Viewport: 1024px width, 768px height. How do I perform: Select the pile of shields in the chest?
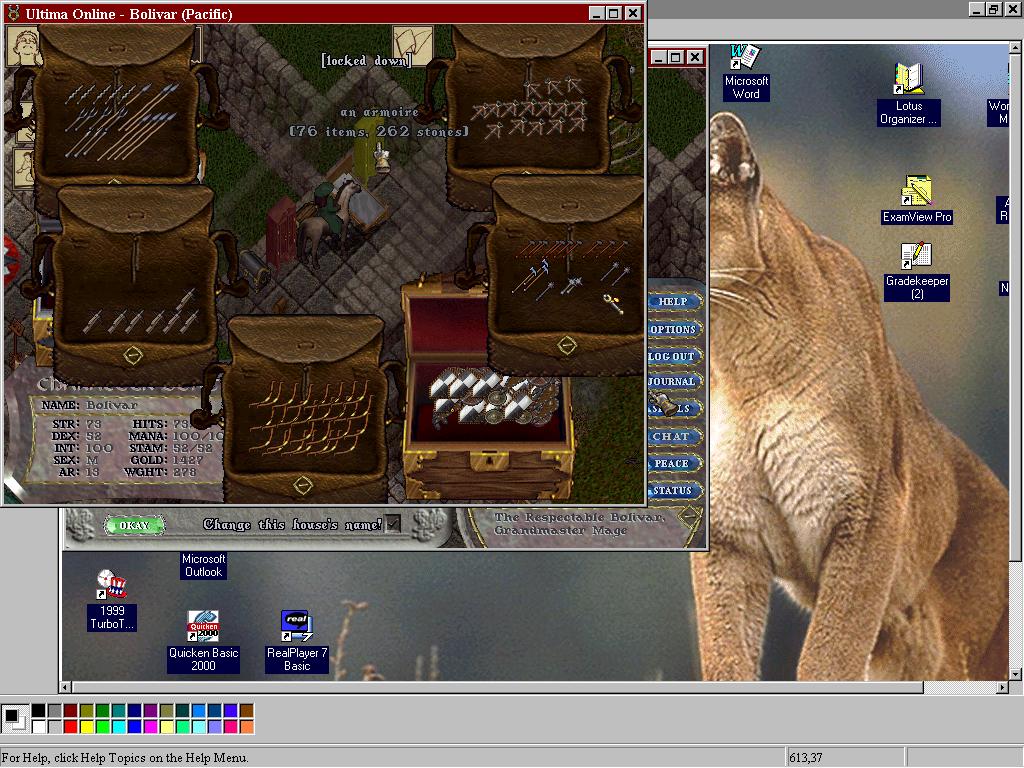click(x=496, y=396)
